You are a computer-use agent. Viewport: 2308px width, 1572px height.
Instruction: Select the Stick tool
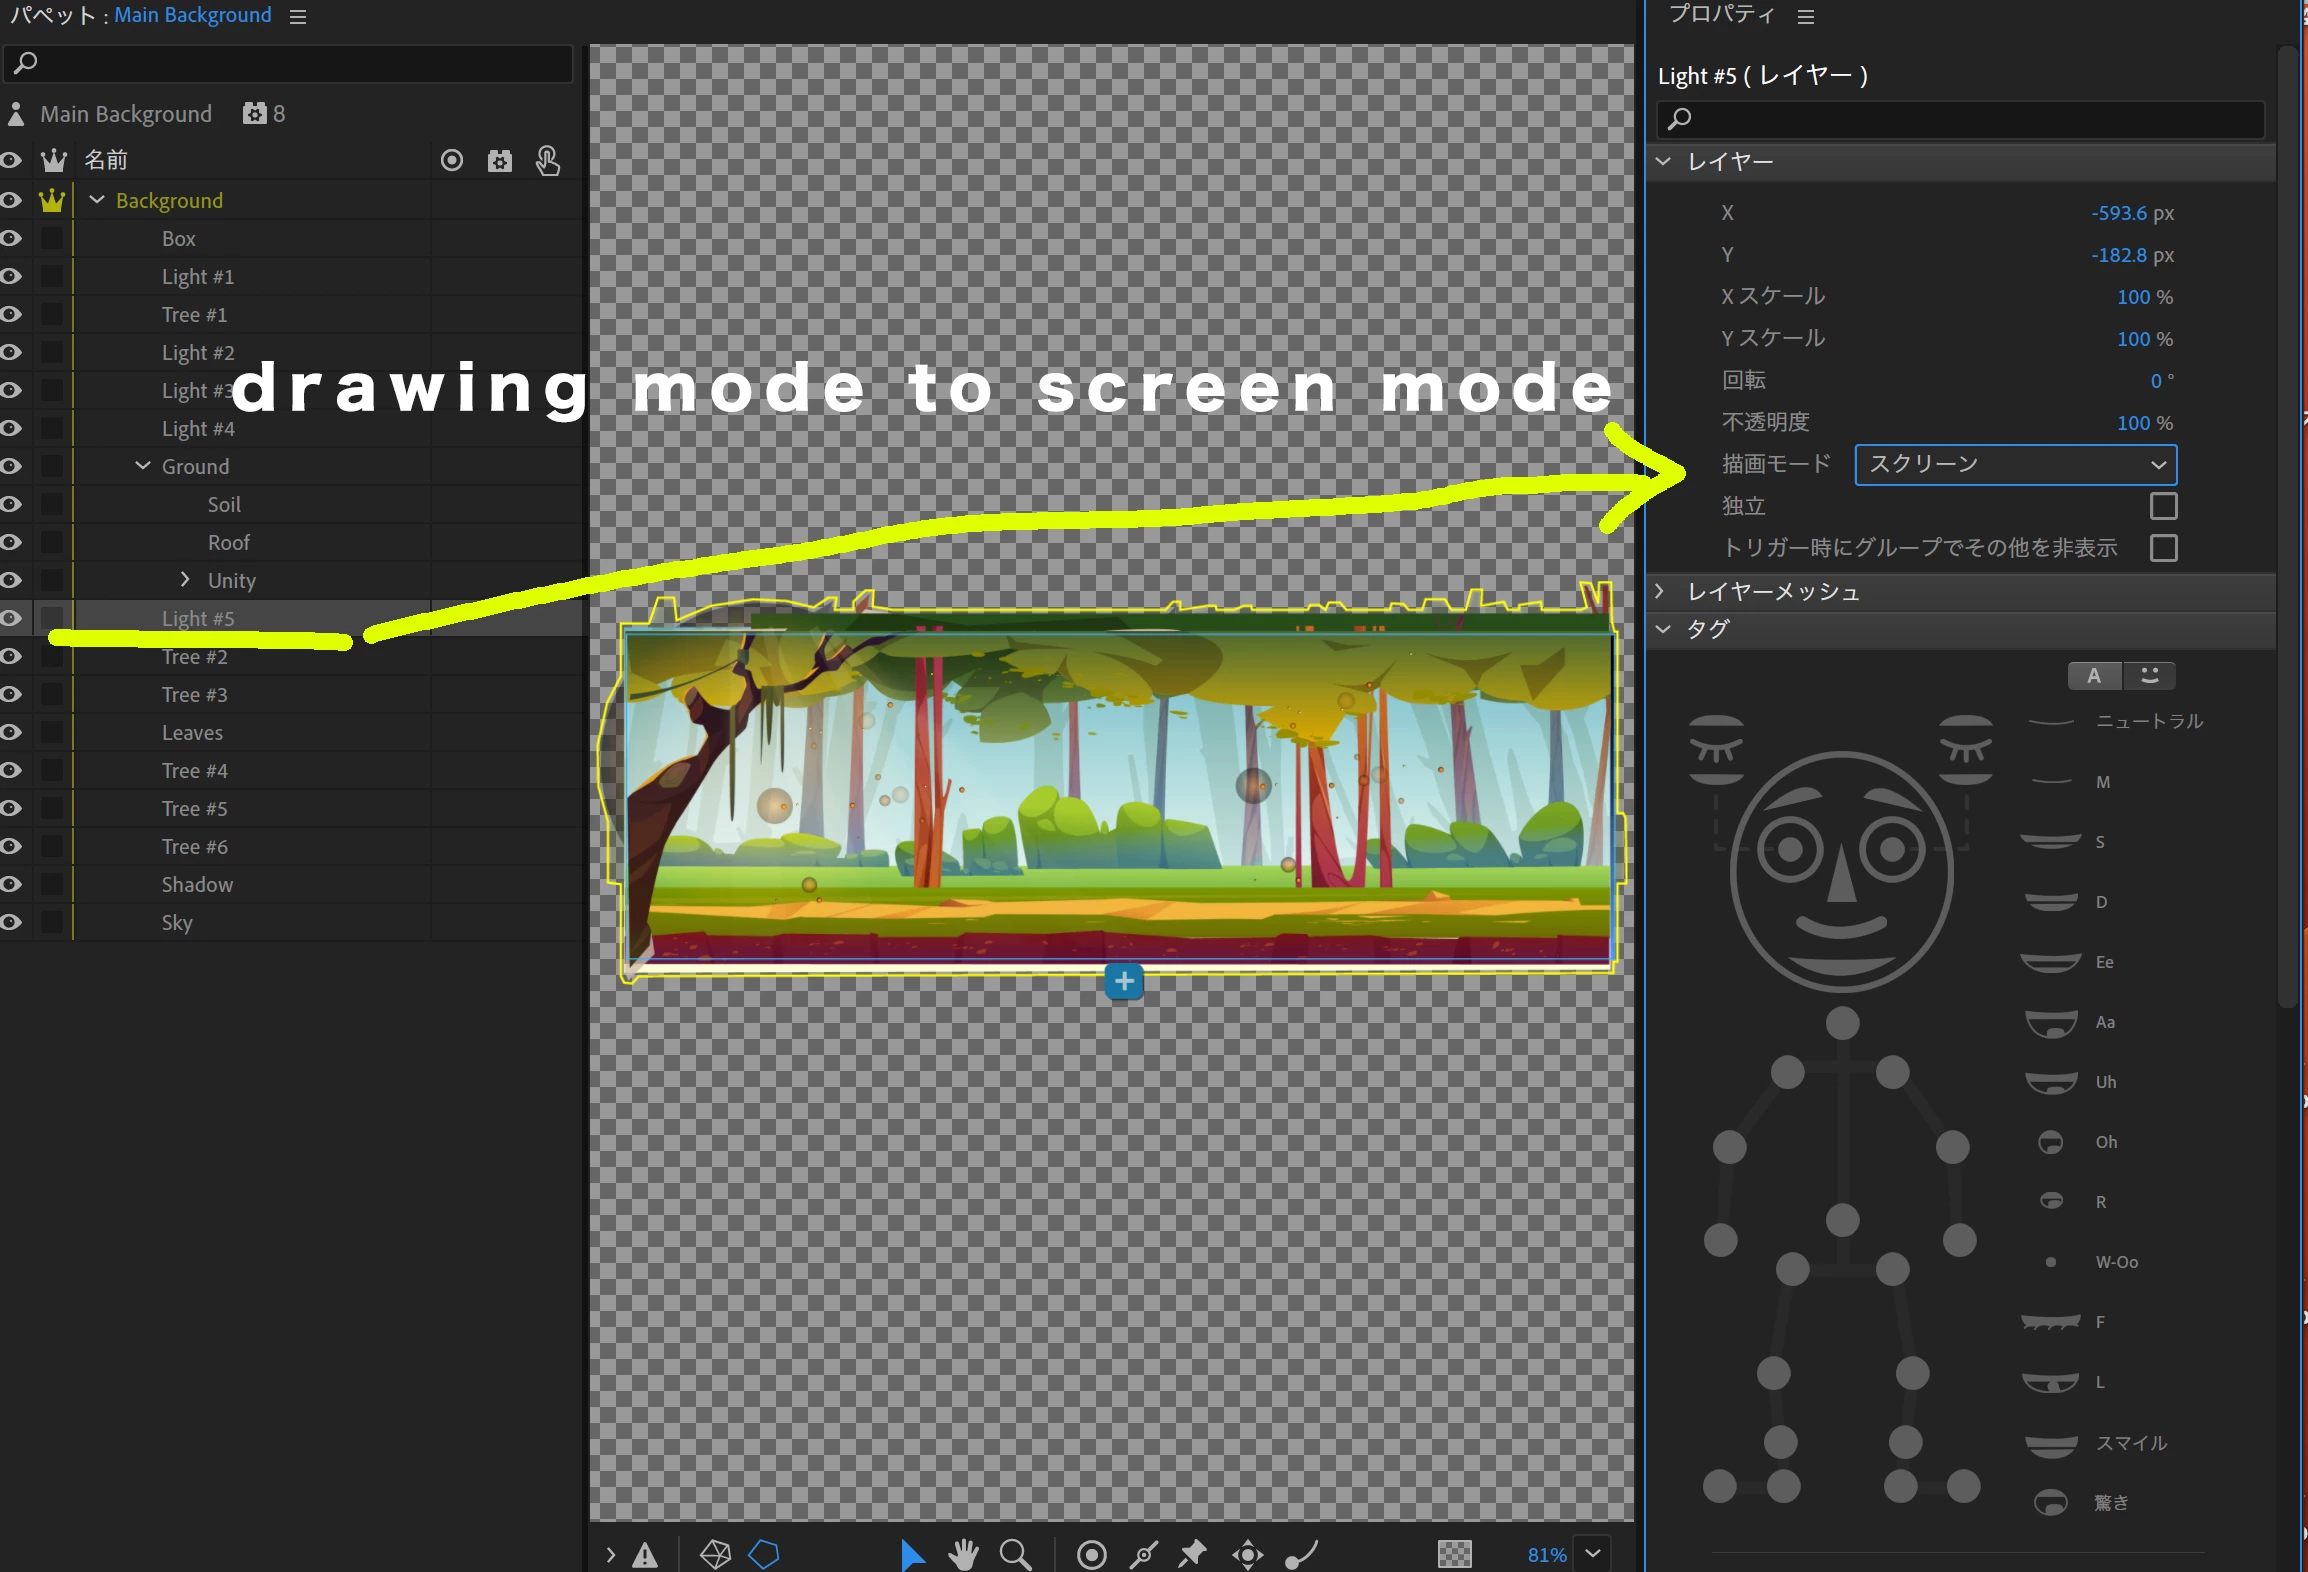1143,1554
